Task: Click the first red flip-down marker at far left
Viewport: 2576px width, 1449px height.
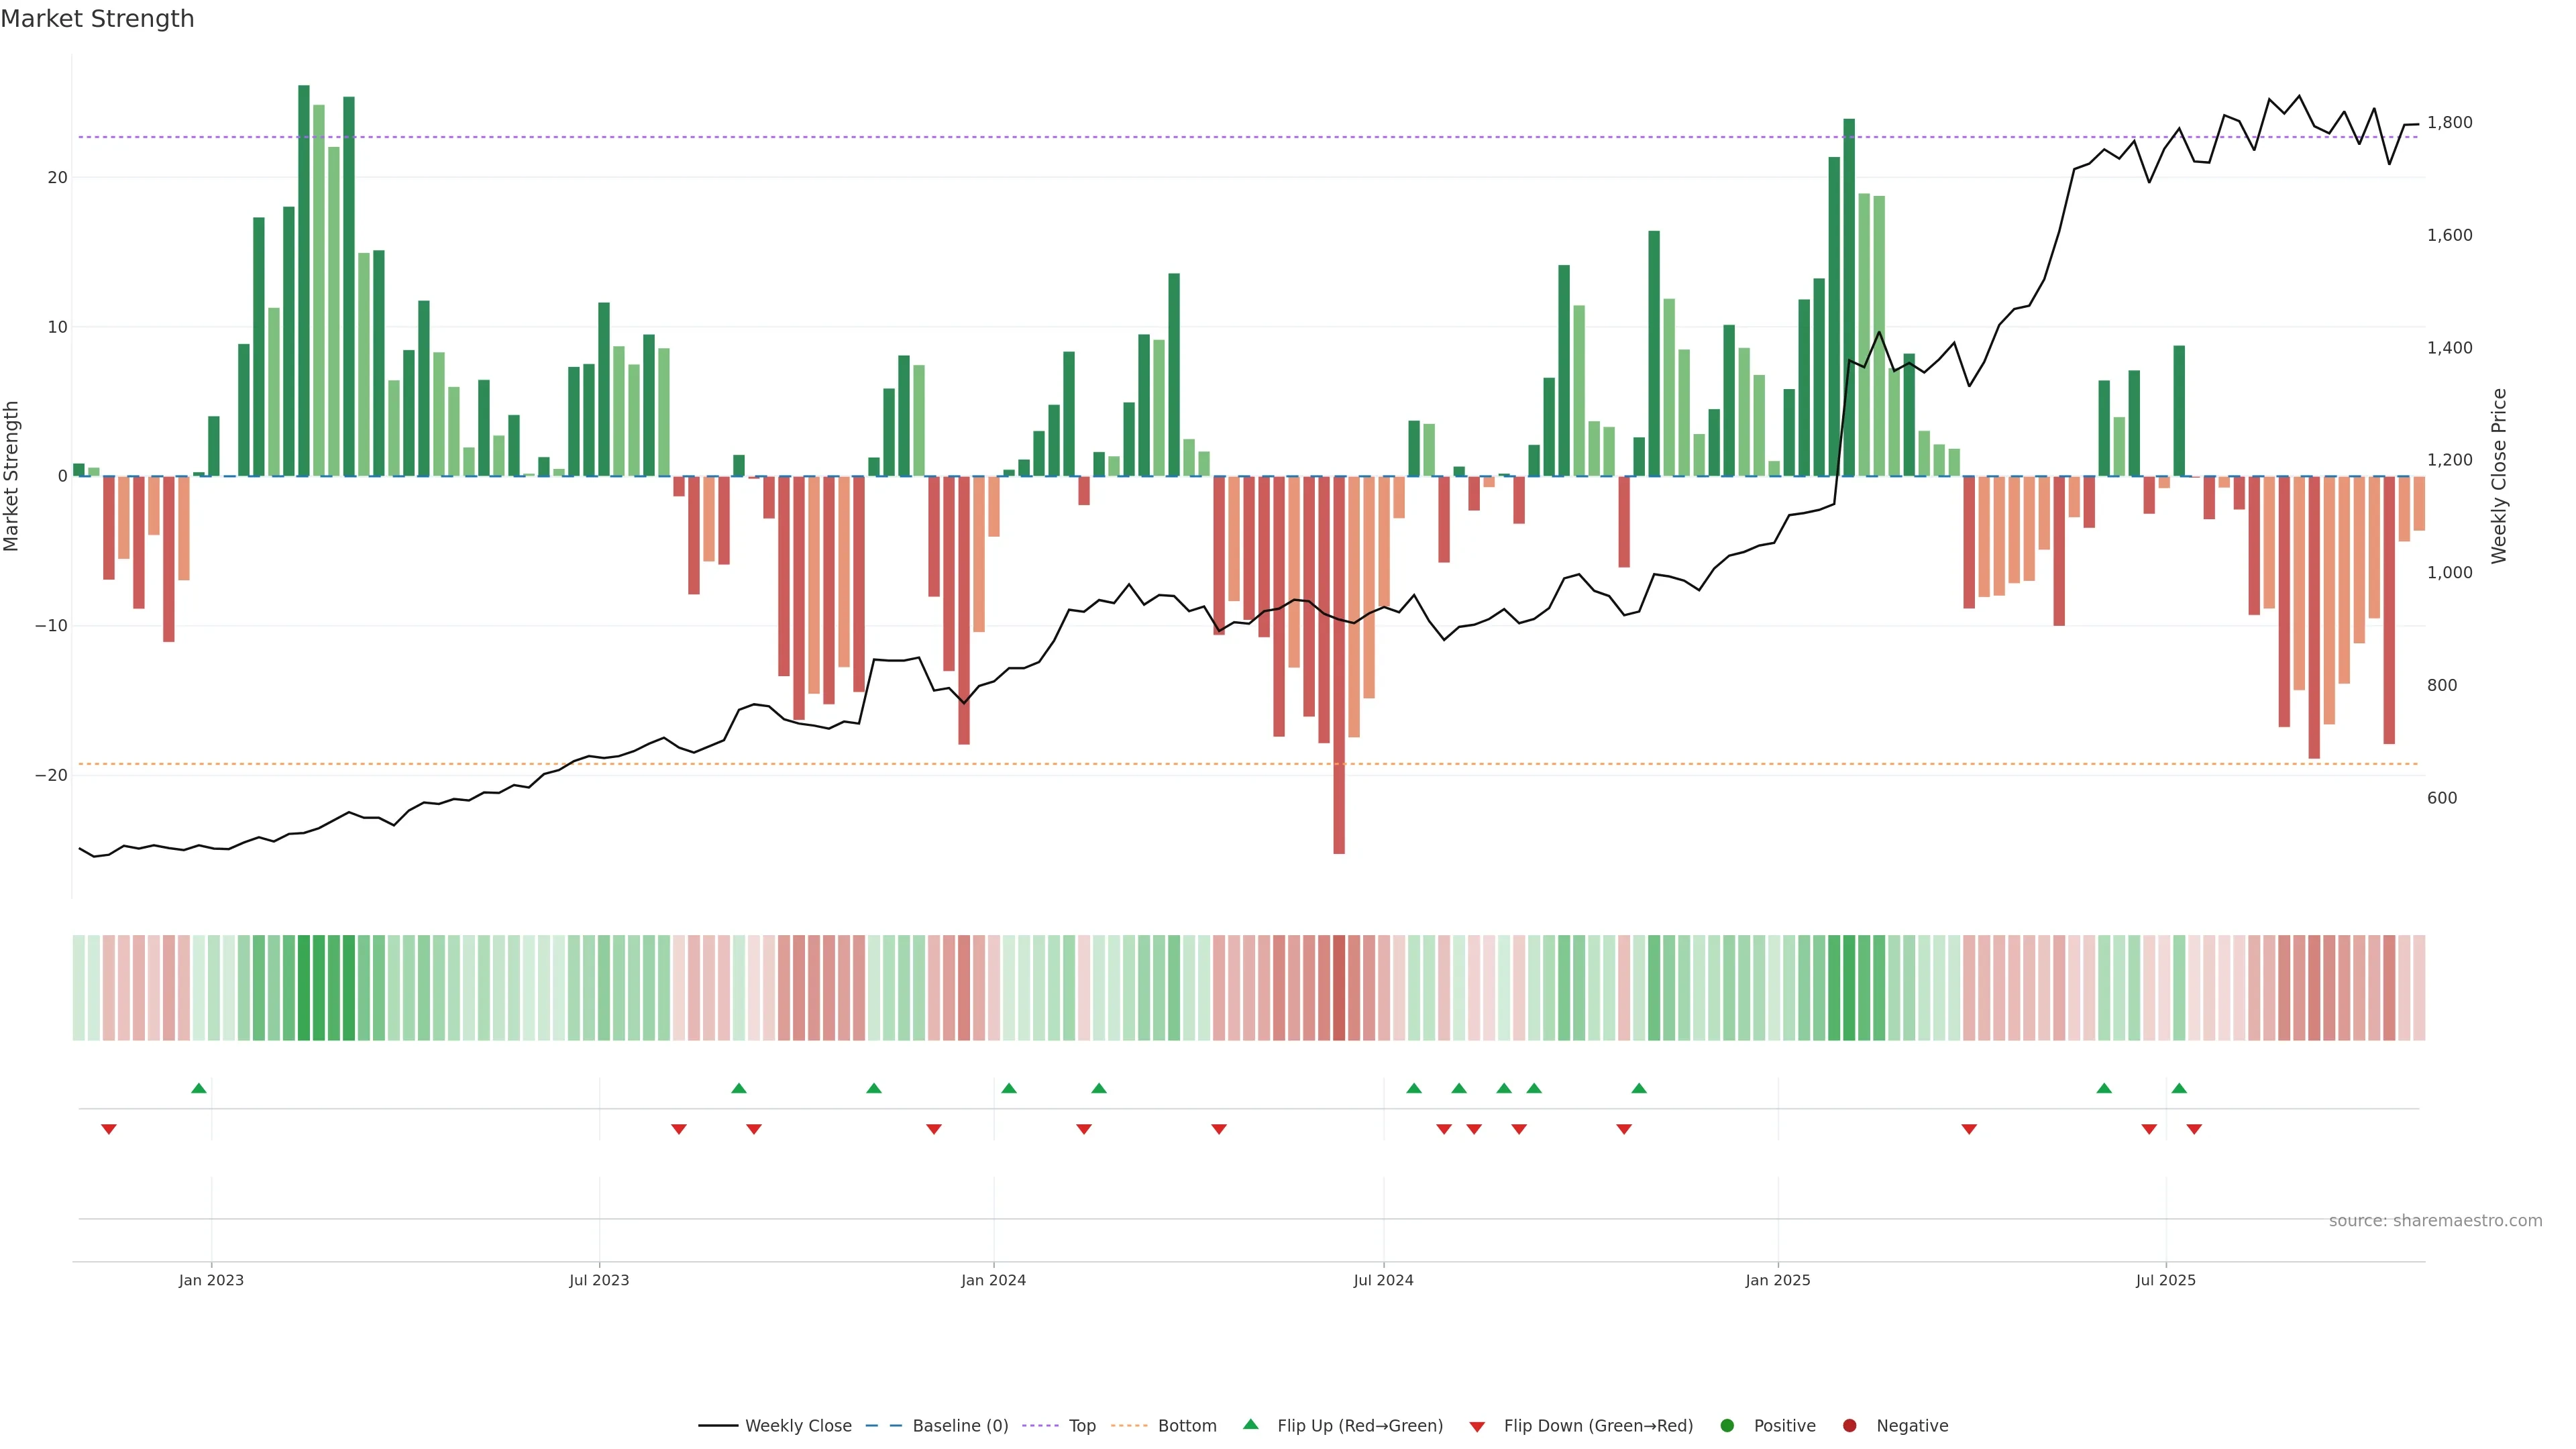Action: 109,1129
